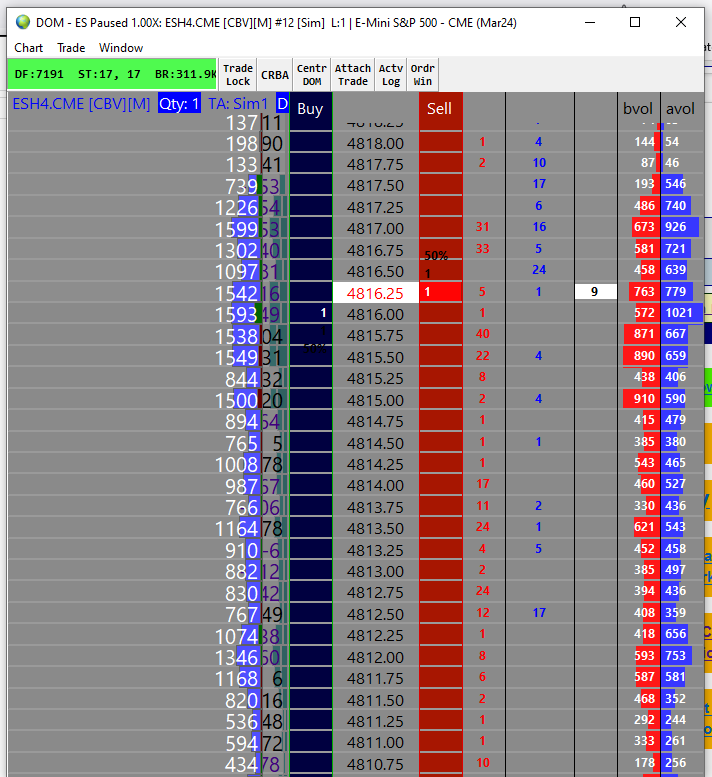Click the price 4810.75 cell
Image resolution: width=712 pixels, height=777 pixels.
pyautogui.click(x=375, y=764)
